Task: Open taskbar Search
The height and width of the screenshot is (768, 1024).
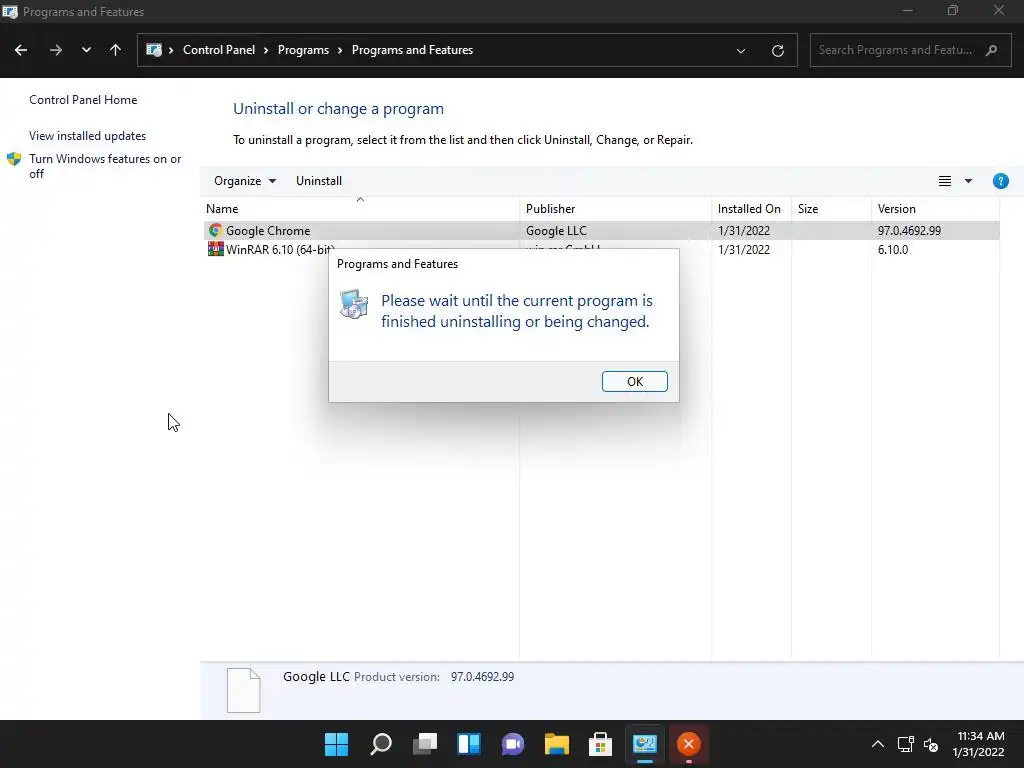Action: coord(381,744)
